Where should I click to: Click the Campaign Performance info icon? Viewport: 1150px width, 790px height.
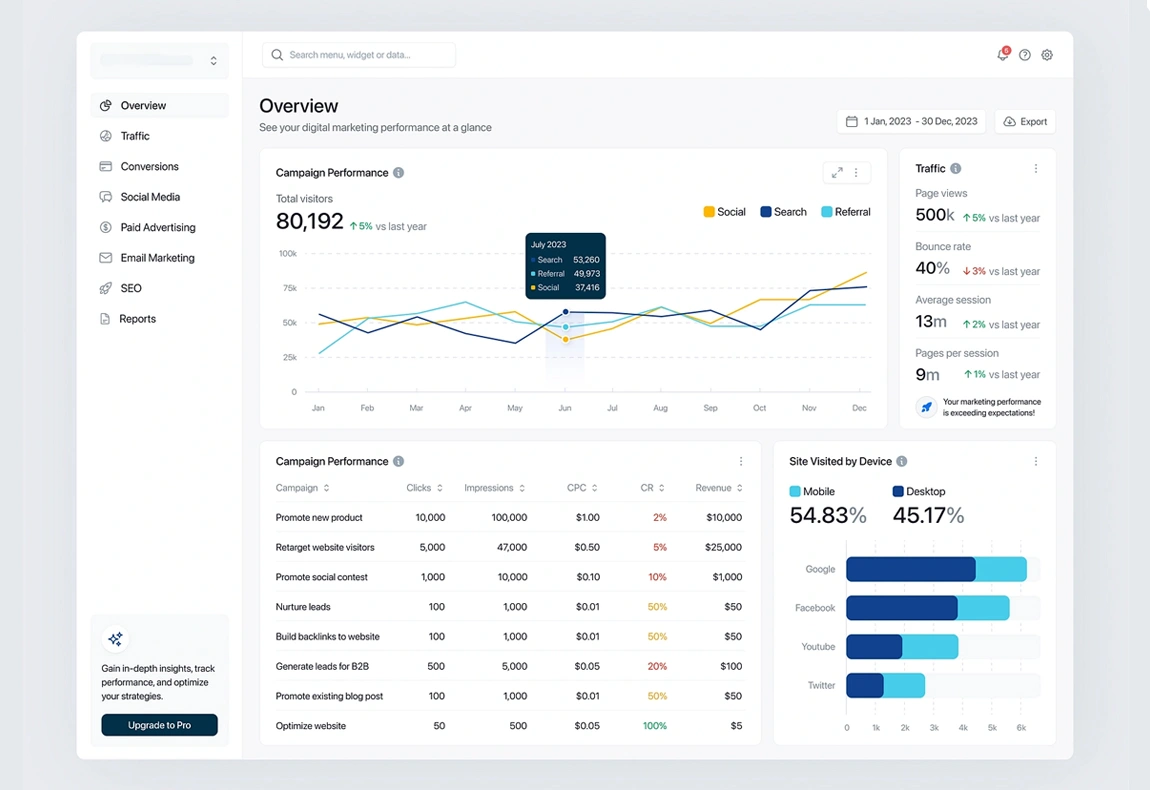pyautogui.click(x=398, y=172)
